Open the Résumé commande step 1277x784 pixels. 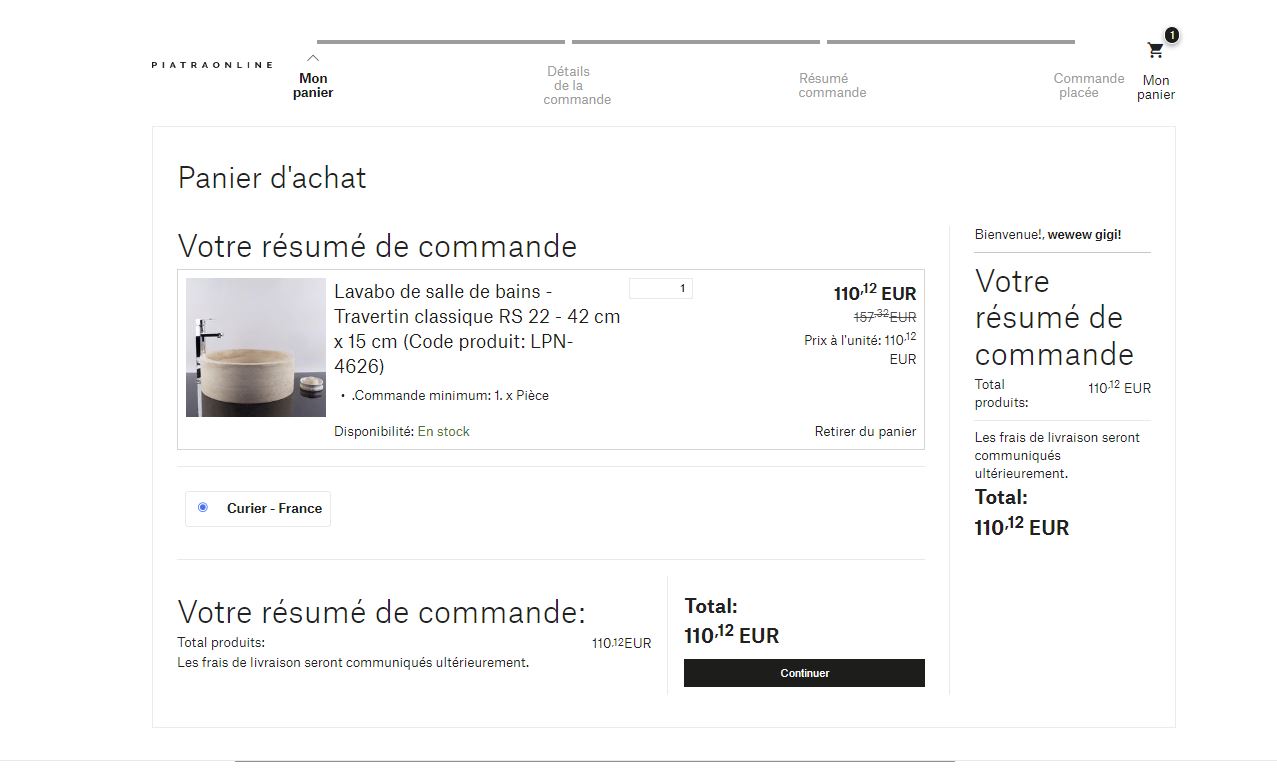coord(831,85)
